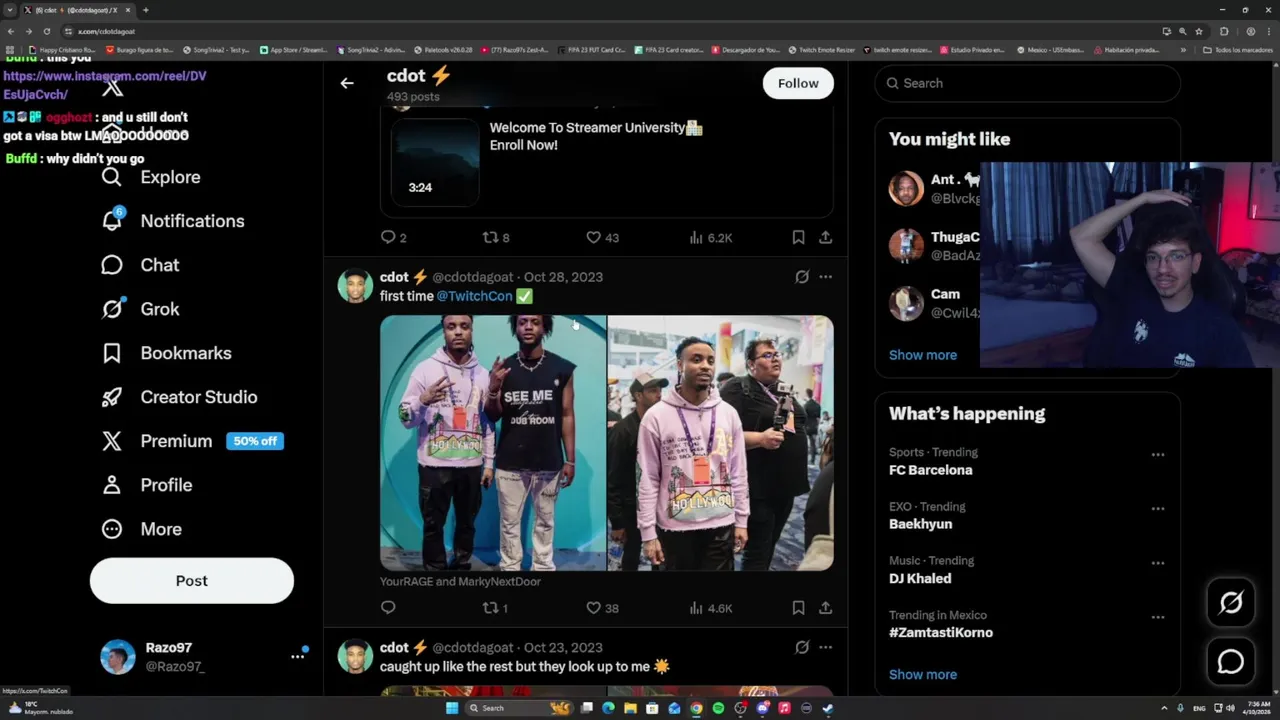Open the left TwitchCon photo
The image size is (1280, 720).
coord(493,443)
